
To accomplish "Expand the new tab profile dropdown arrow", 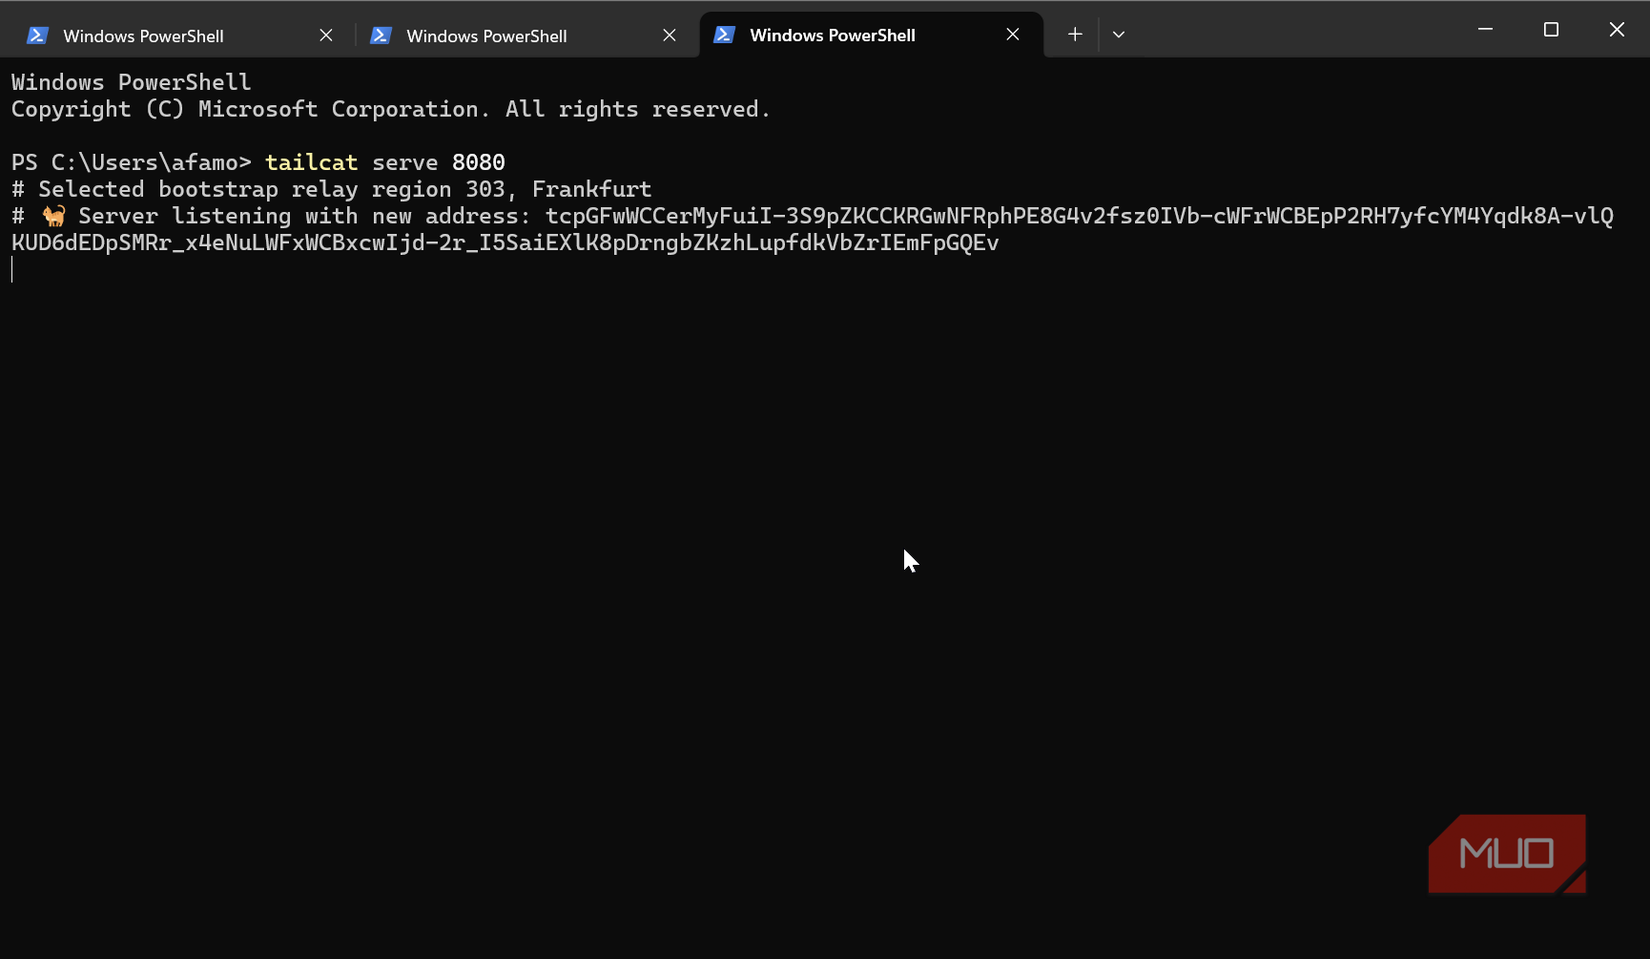I will click(1119, 34).
